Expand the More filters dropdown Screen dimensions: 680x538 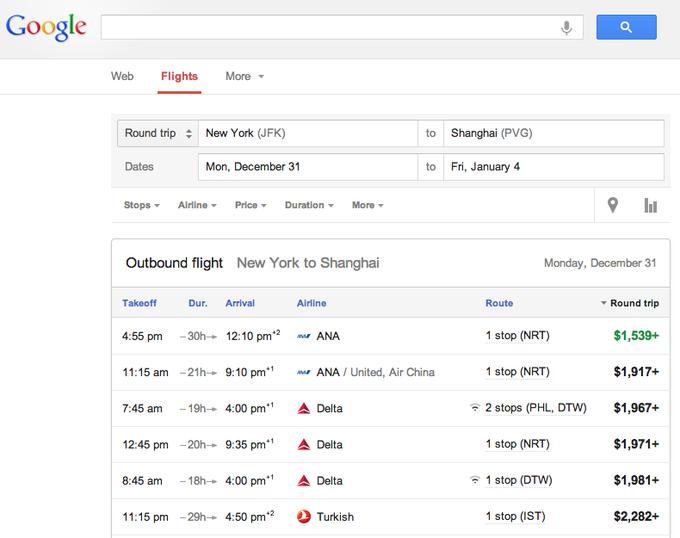(367, 205)
